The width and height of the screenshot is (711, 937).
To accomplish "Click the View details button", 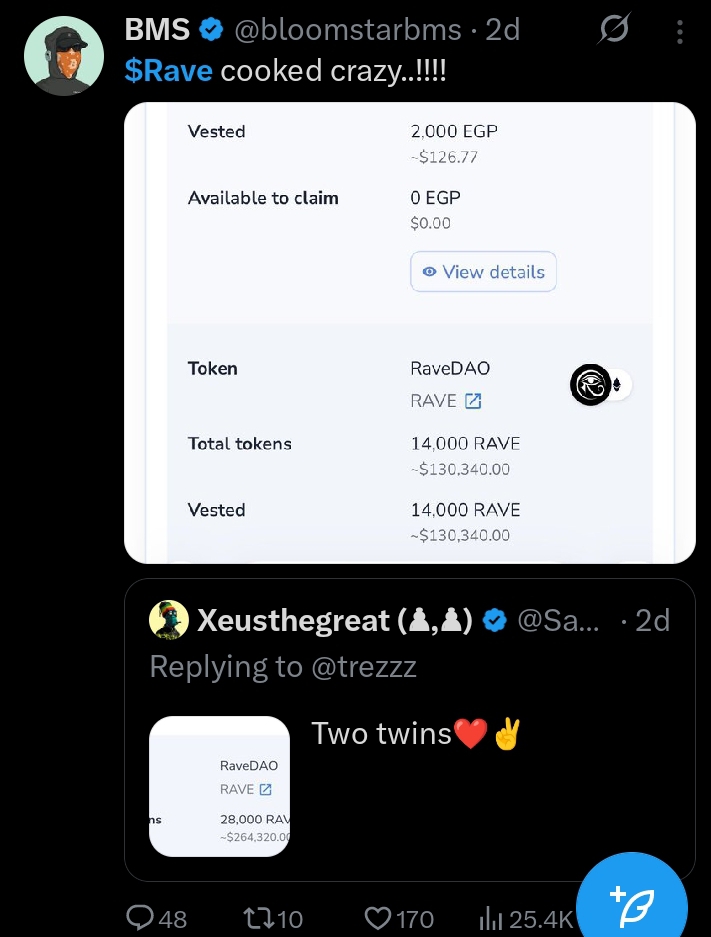I will click(x=483, y=272).
